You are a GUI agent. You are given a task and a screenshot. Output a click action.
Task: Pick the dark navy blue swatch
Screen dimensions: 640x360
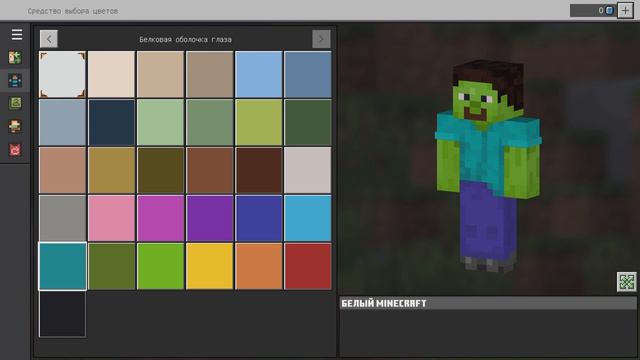111,122
